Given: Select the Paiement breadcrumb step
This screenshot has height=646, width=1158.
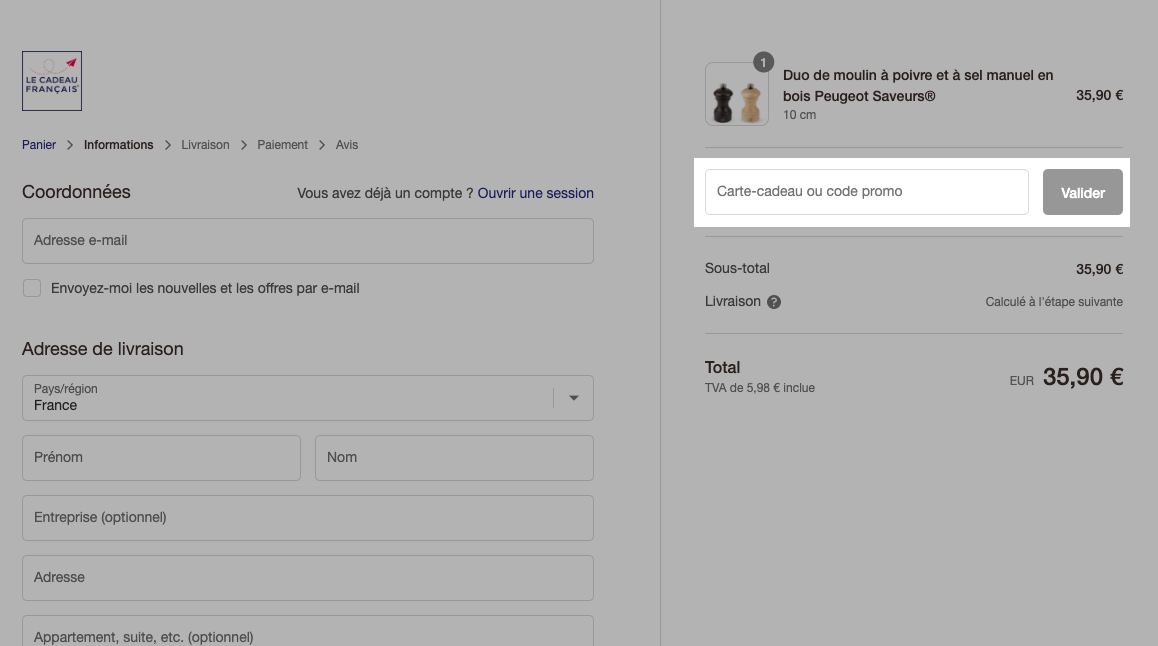Looking at the screenshot, I should [x=282, y=145].
